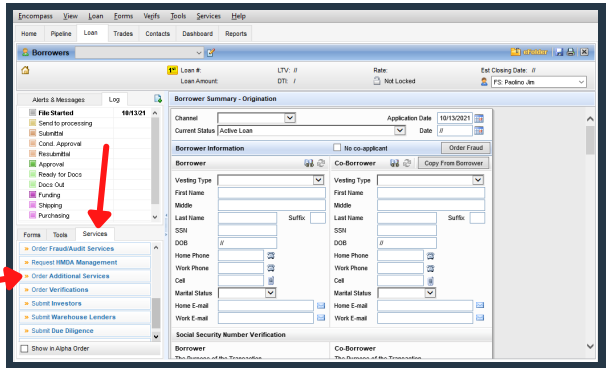
Task: Open Borrower Marital Status dropdown
Action: 270,293
